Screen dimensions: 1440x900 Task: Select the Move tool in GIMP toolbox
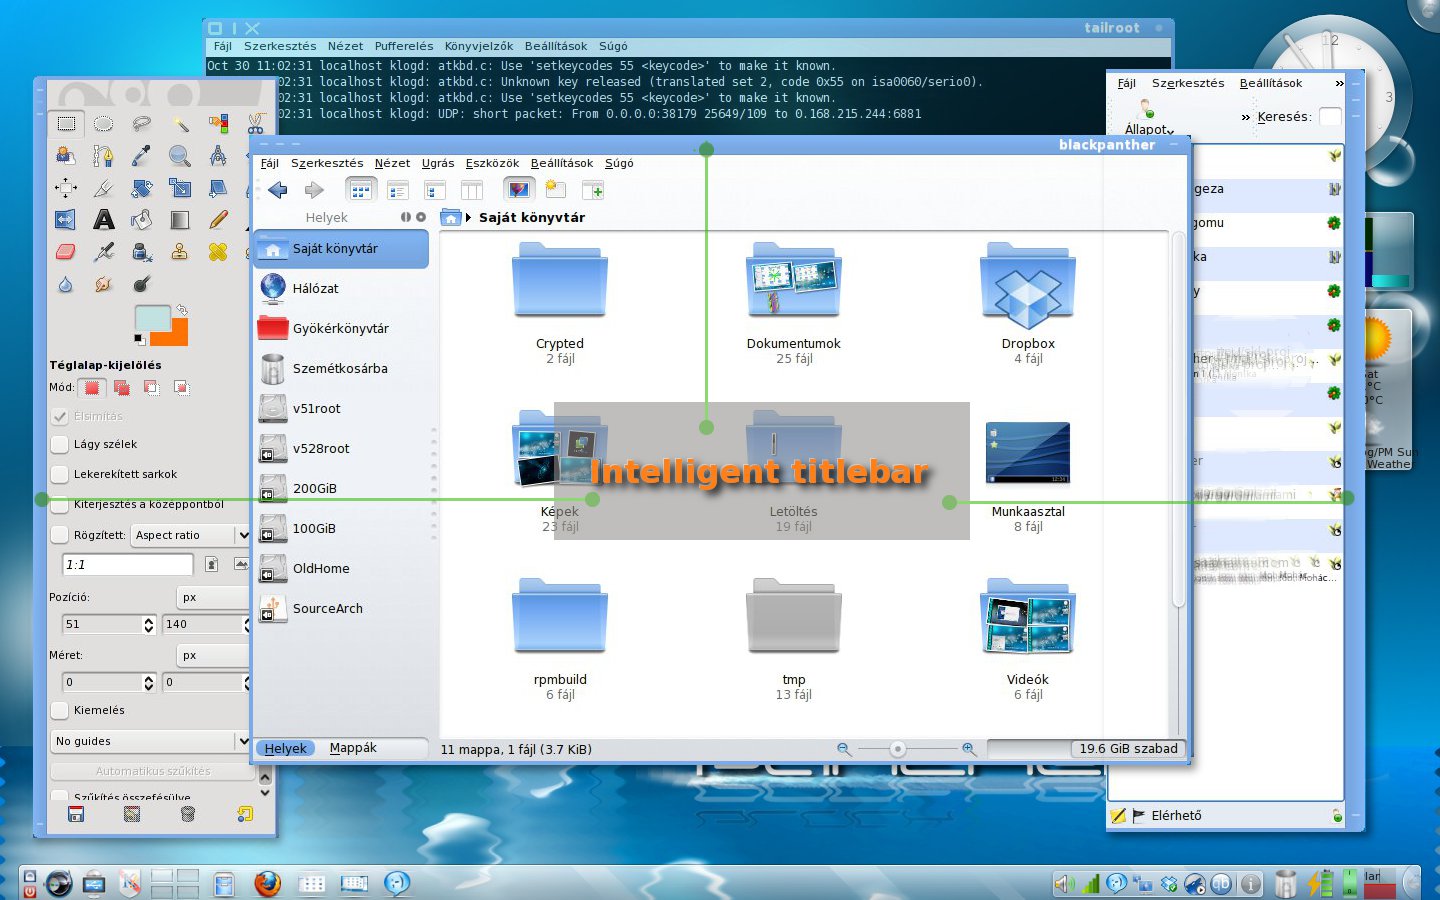[66, 188]
